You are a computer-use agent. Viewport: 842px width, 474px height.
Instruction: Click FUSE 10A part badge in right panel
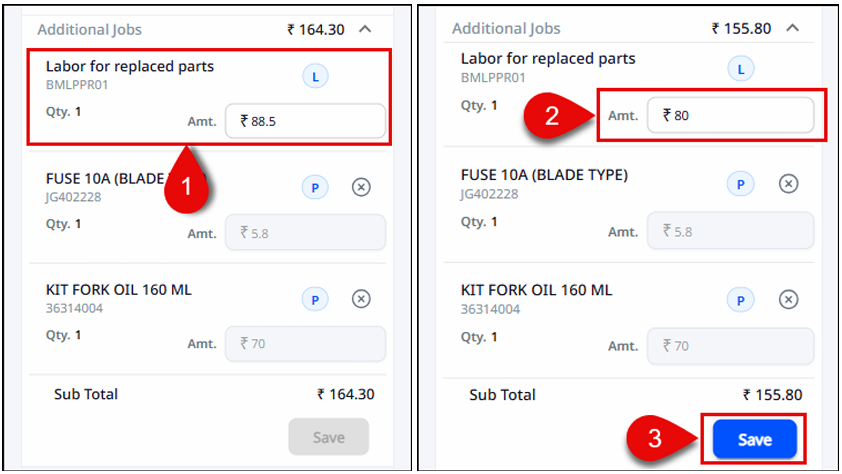[740, 183]
